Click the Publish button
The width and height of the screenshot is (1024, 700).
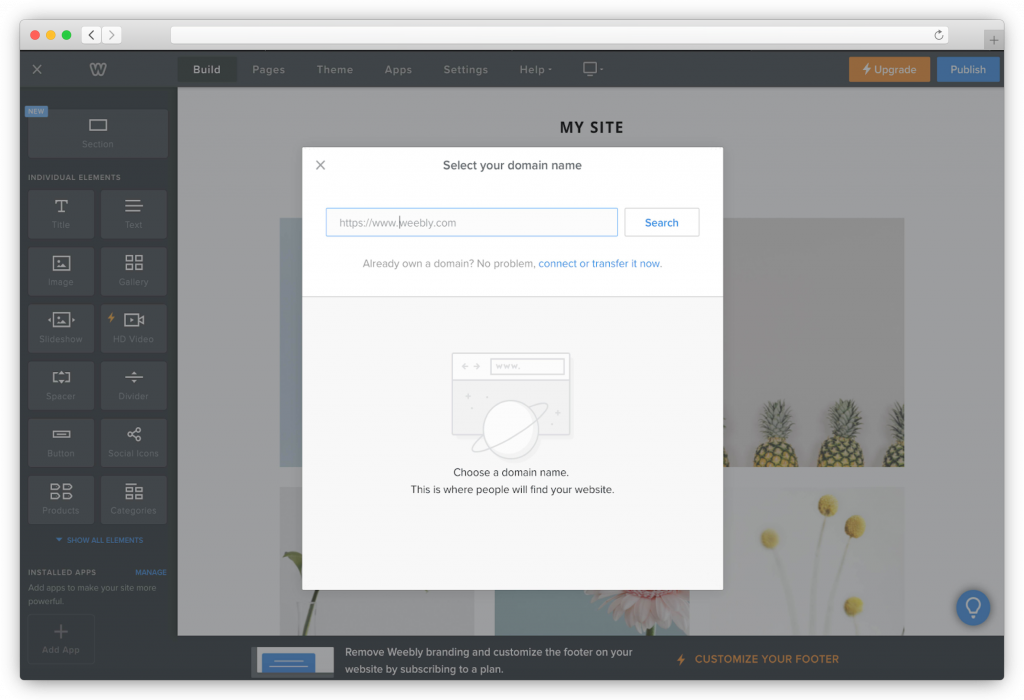968,69
